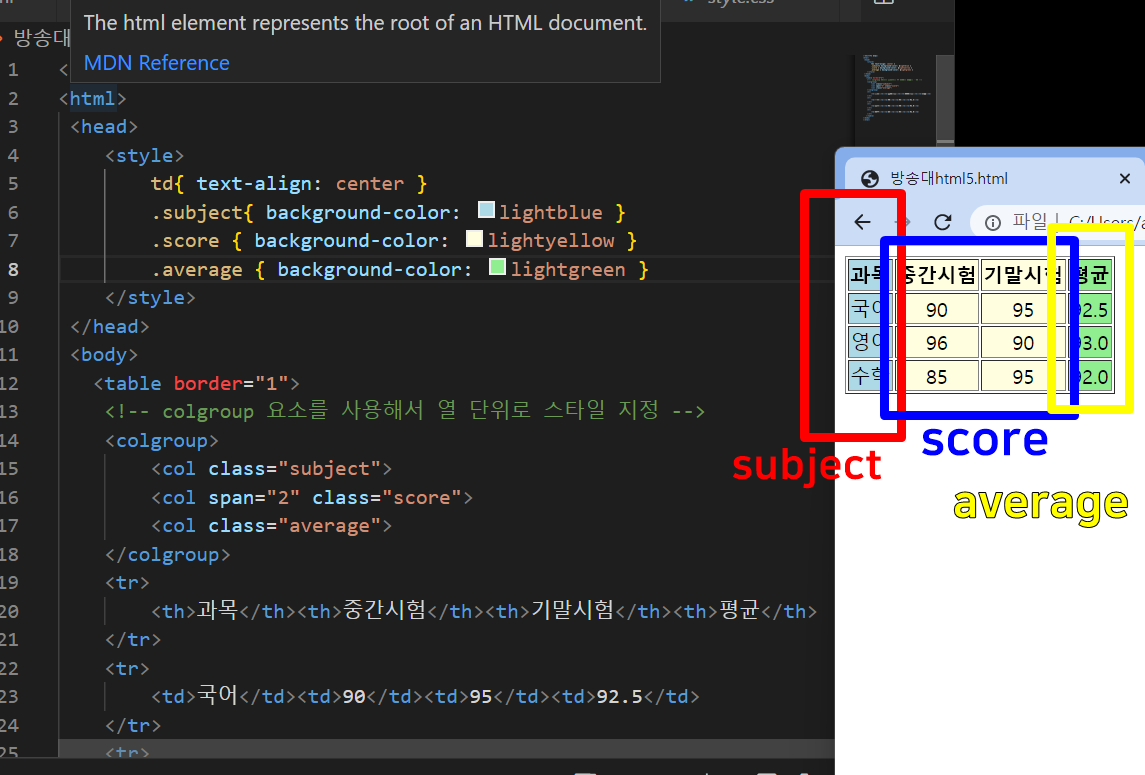This screenshot has width=1145, height=775.
Task: Click the 기말시험 header cell in browser table
Action: pos(1023,275)
